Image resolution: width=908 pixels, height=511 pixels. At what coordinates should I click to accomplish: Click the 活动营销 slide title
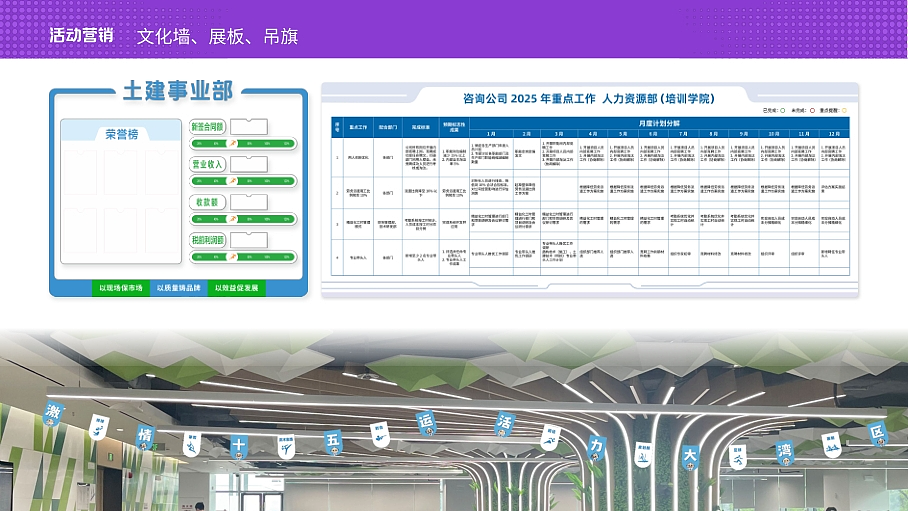pyautogui.click(x=81, y=35)
